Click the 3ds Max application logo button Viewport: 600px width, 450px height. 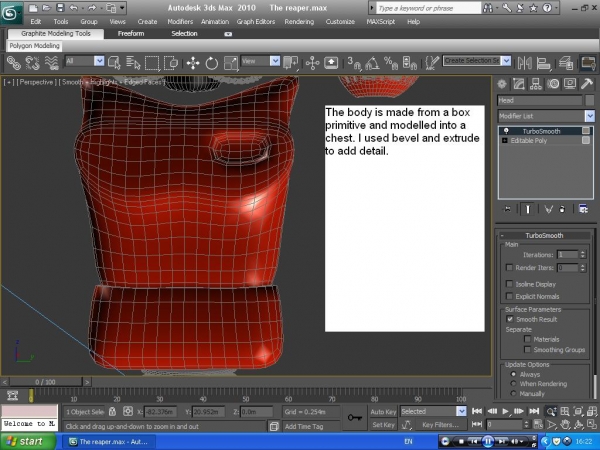pos(10,13)
